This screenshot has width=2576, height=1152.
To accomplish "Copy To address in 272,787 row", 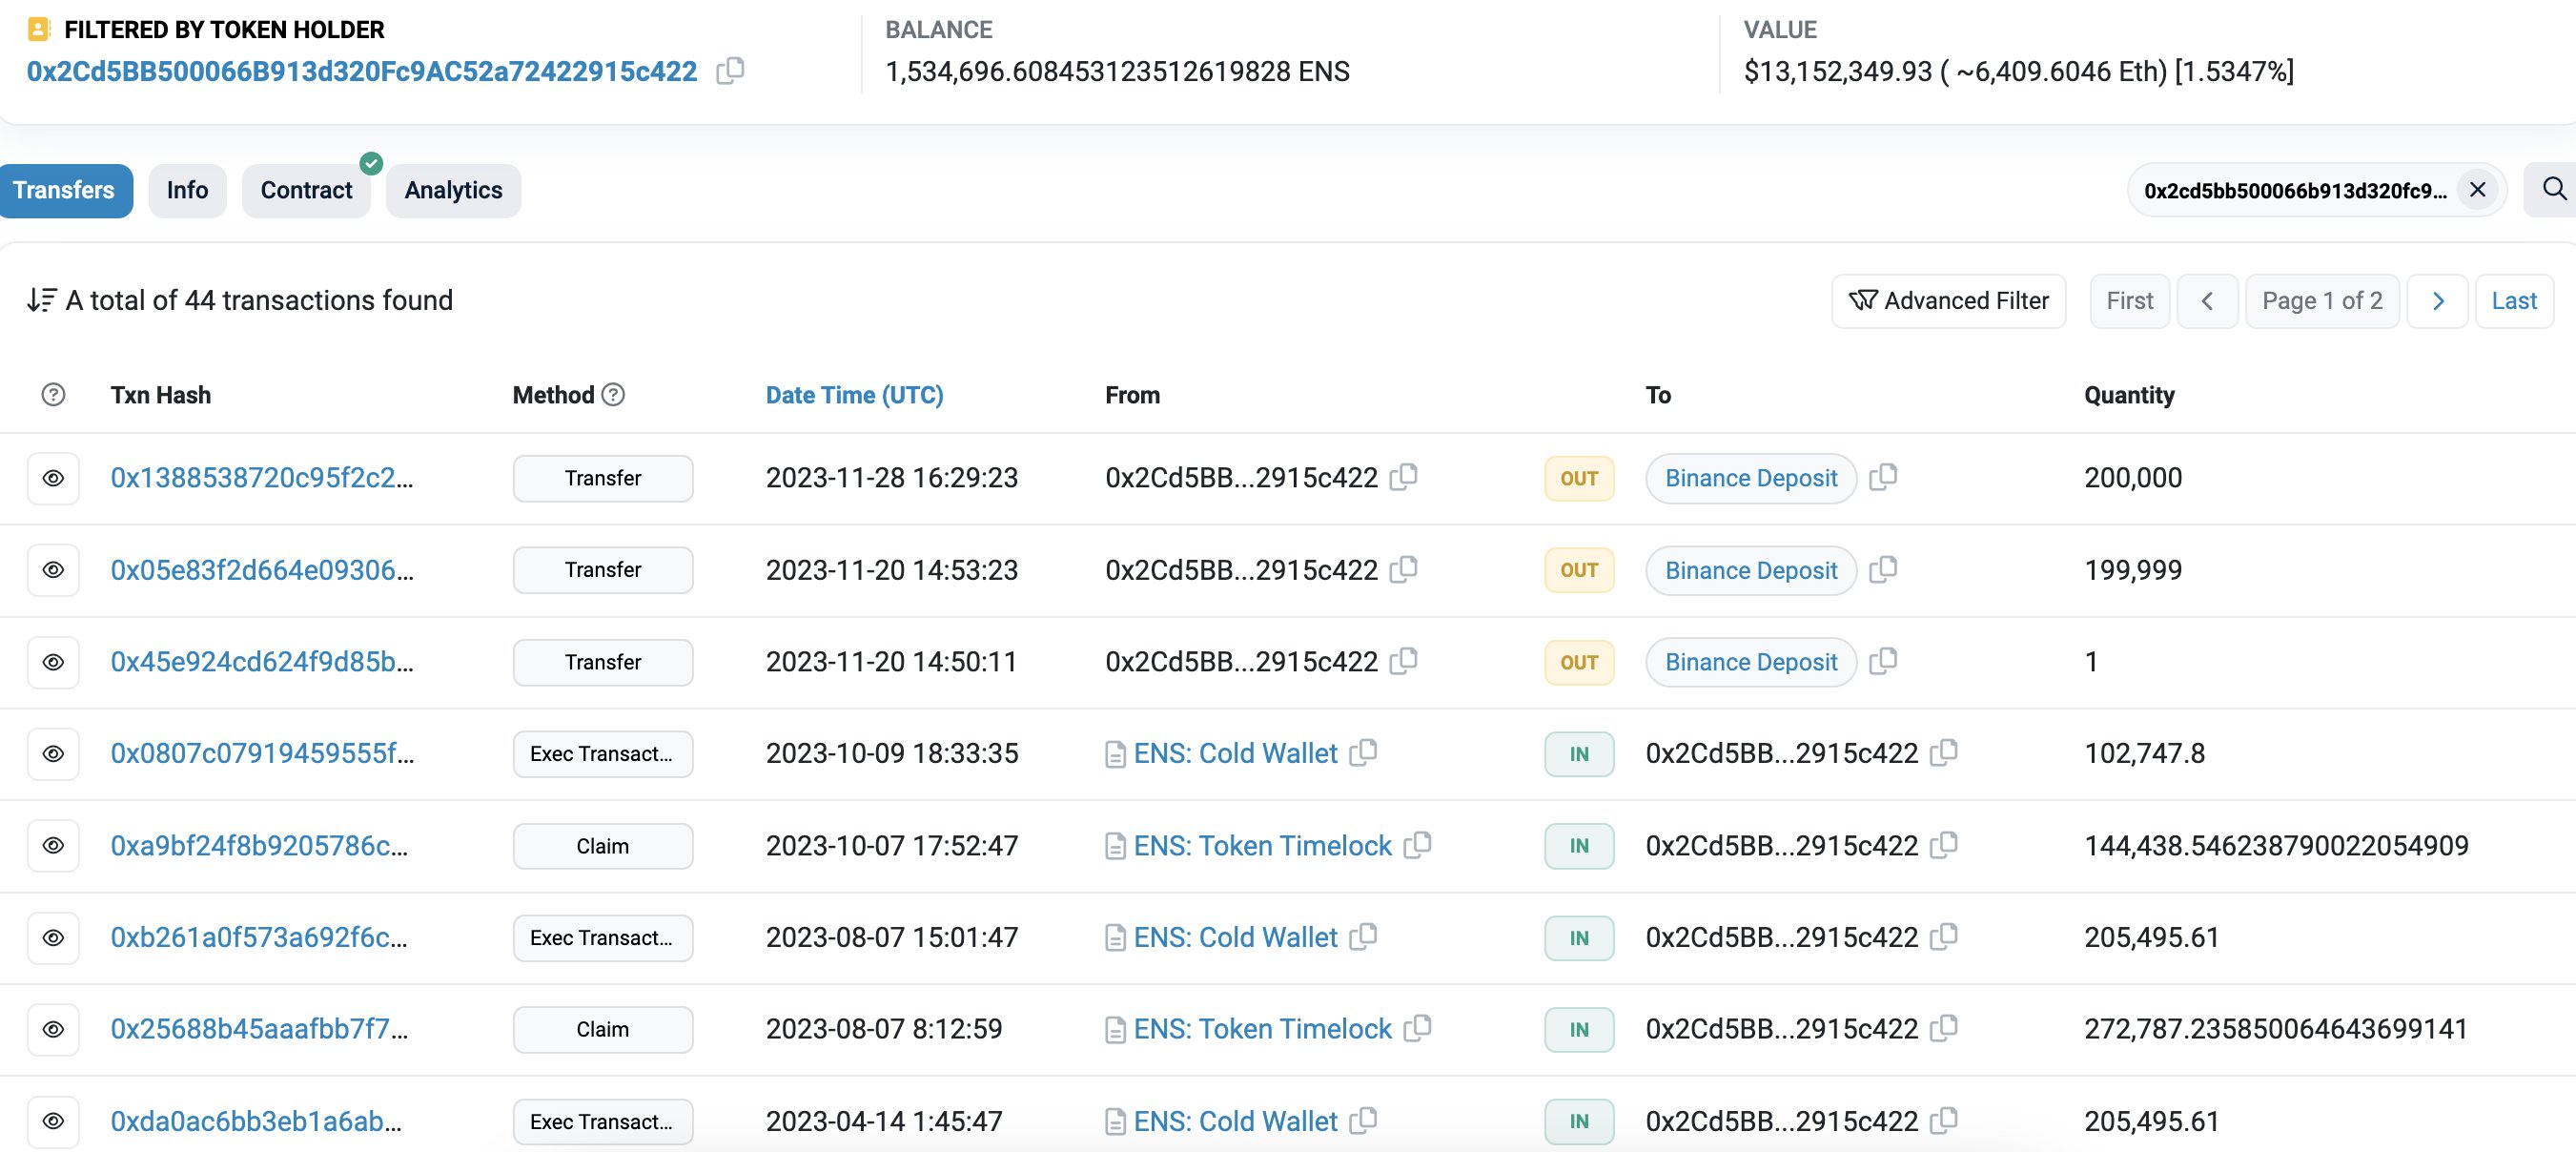I will coord(1944,1029).
